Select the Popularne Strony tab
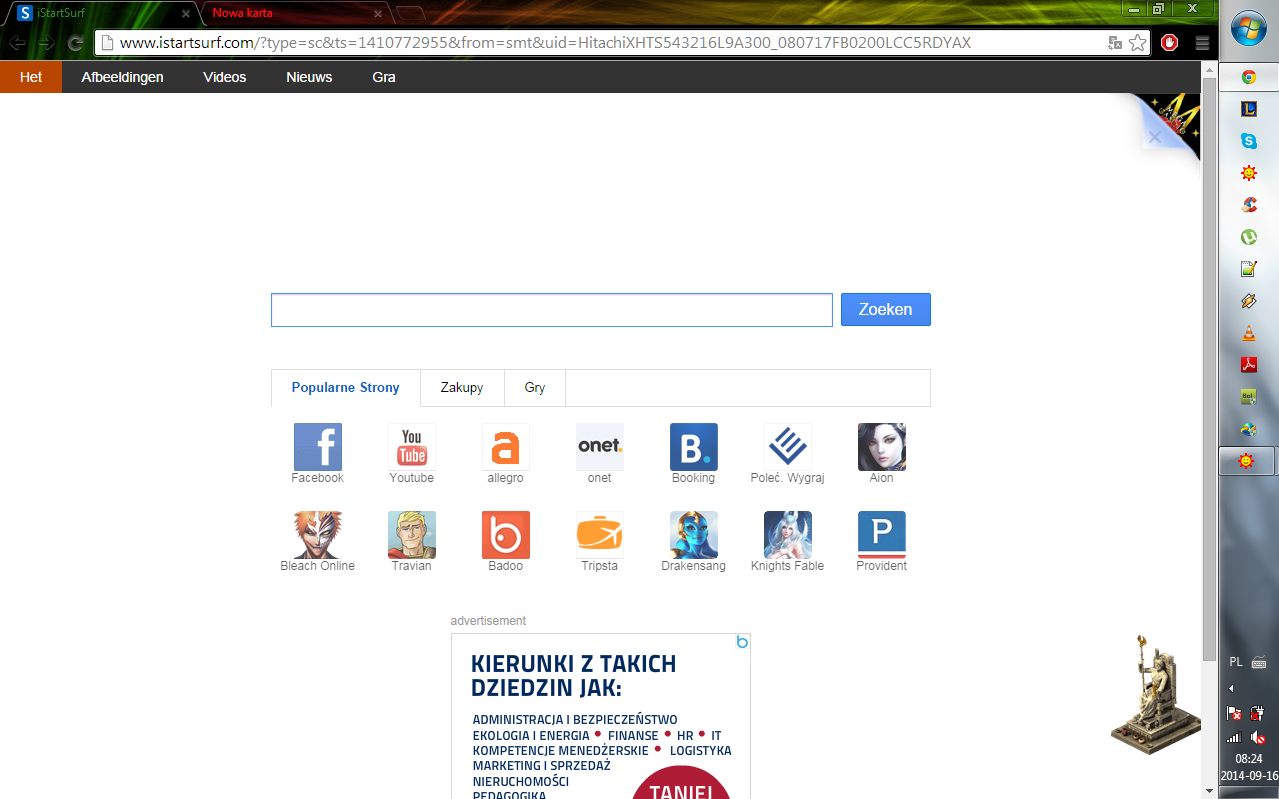 click(345, 388)
